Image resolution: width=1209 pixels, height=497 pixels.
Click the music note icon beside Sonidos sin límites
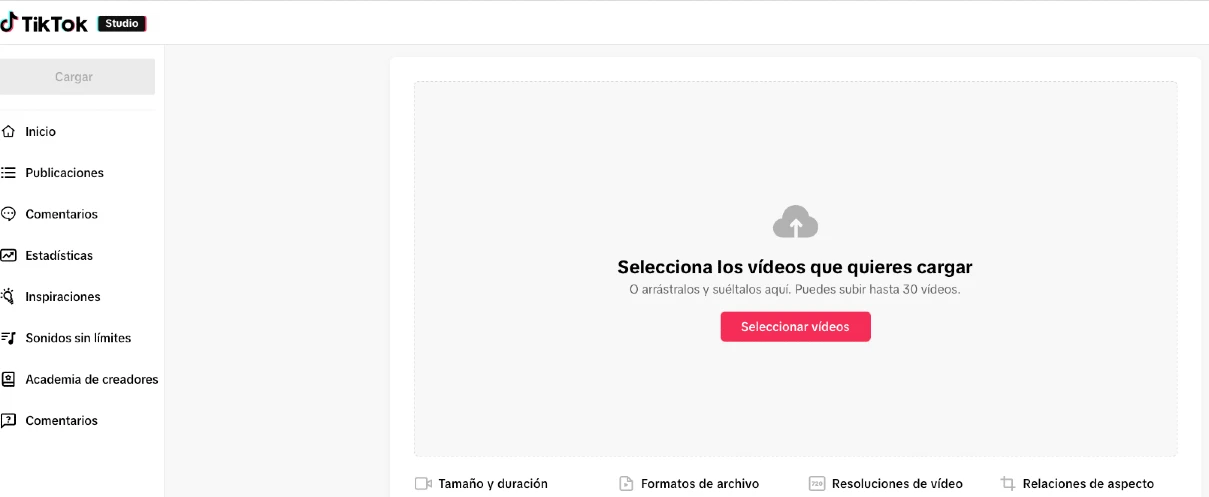point(8,338)
